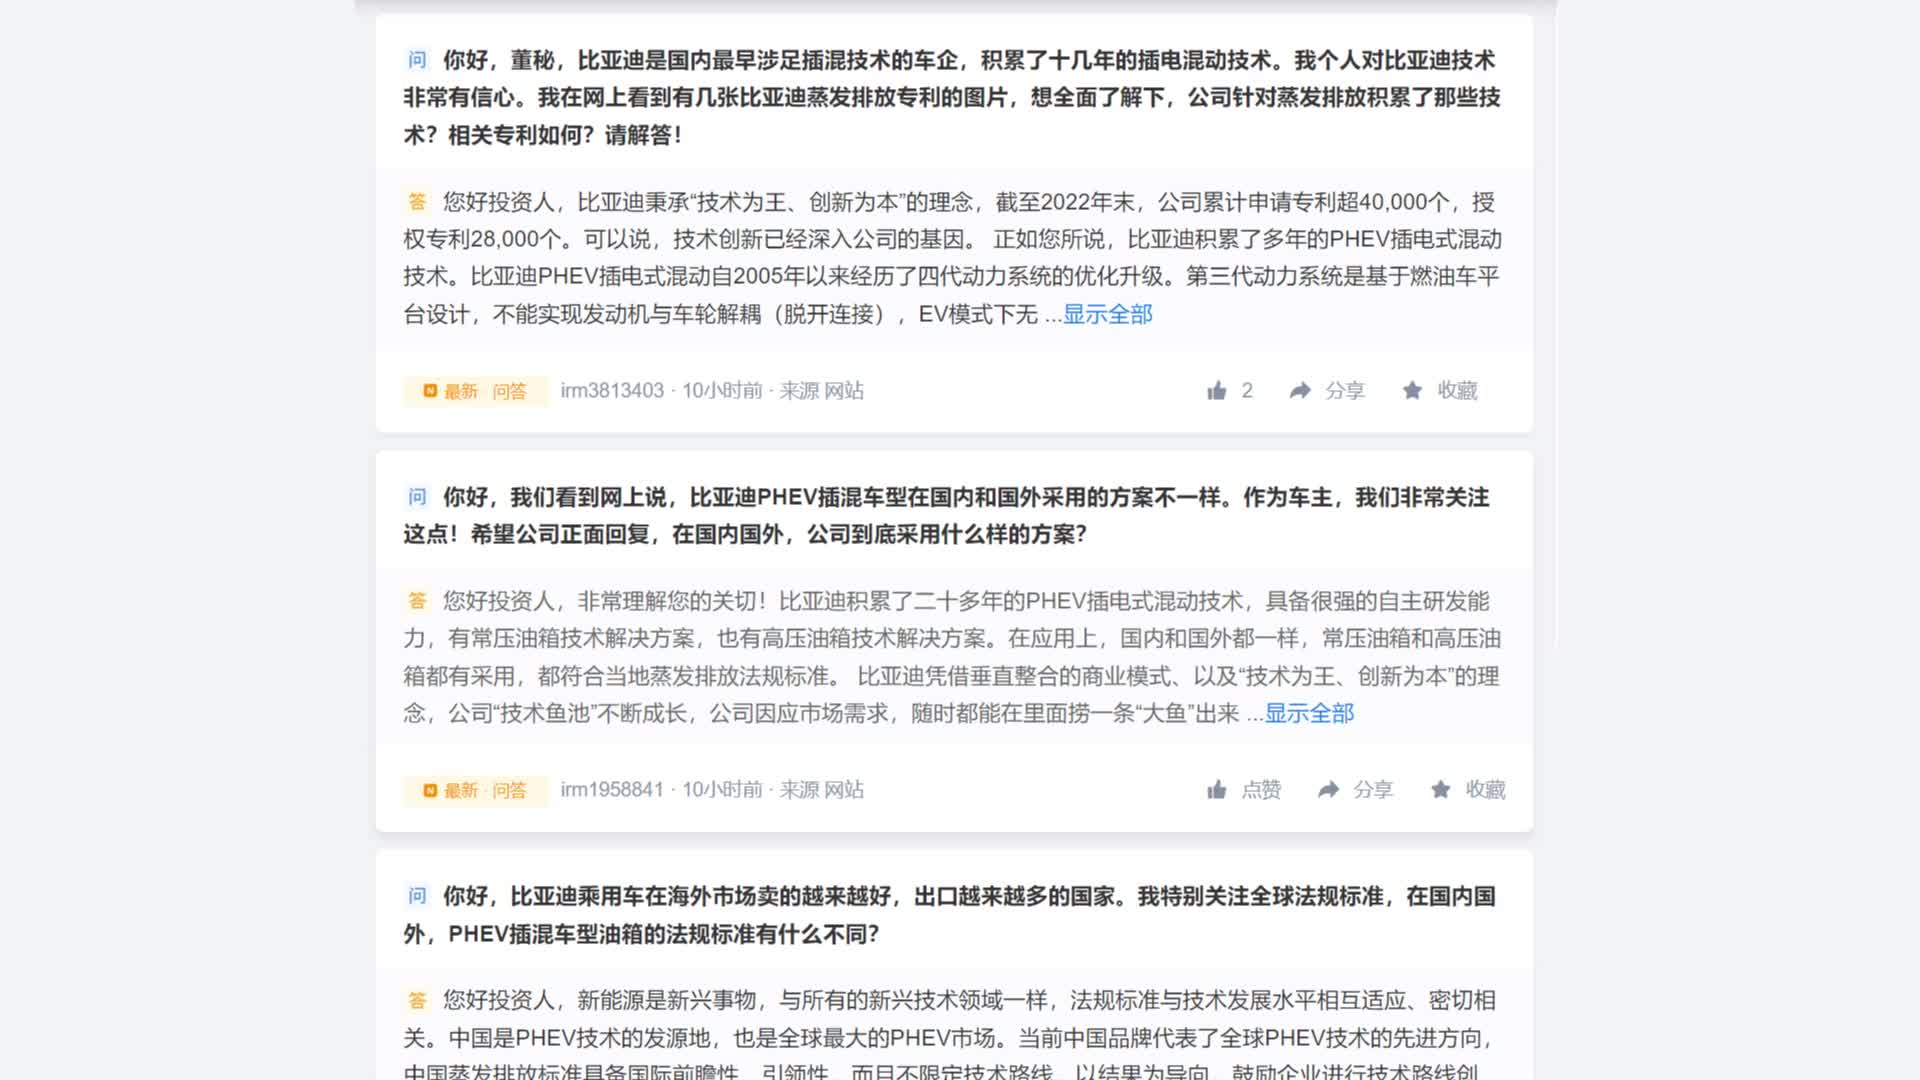Open user profile irm3813403
This screenshot has width=1920, height=1080.
(x=612, y=391)
